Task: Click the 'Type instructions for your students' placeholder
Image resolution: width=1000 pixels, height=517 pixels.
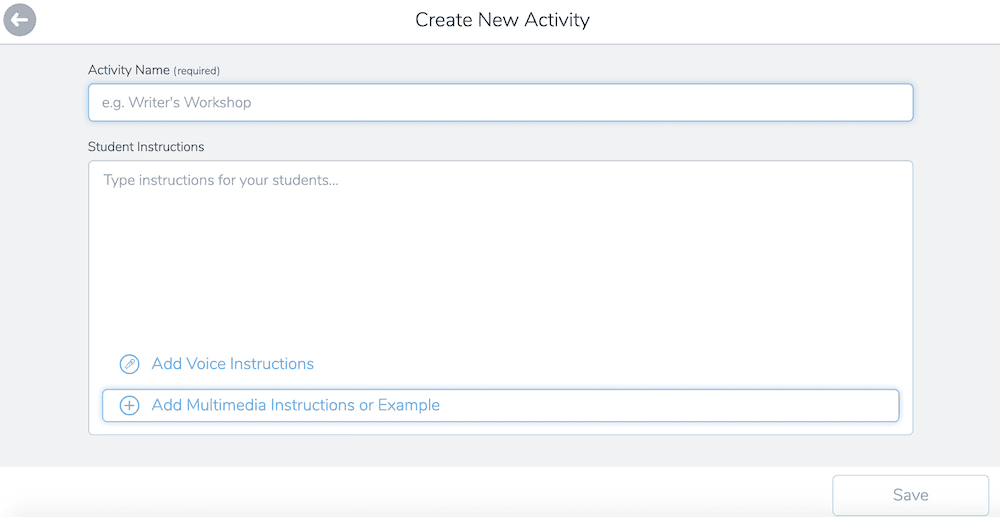Action: click(x=221, y=180)
